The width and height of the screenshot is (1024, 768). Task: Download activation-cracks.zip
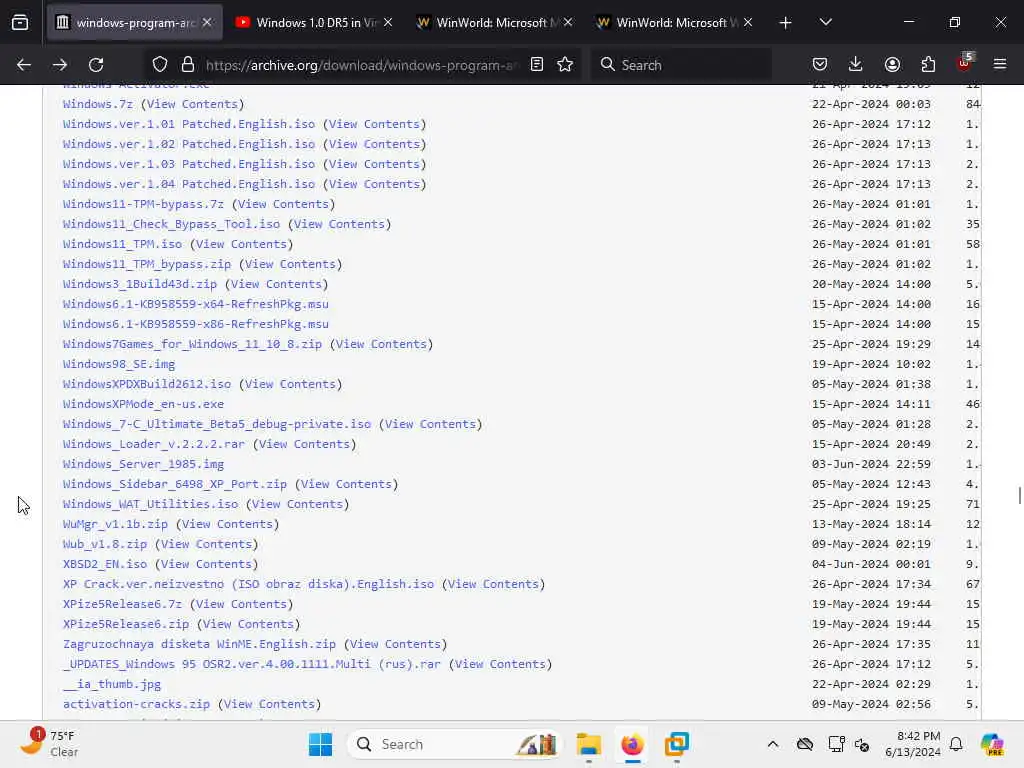136,704
